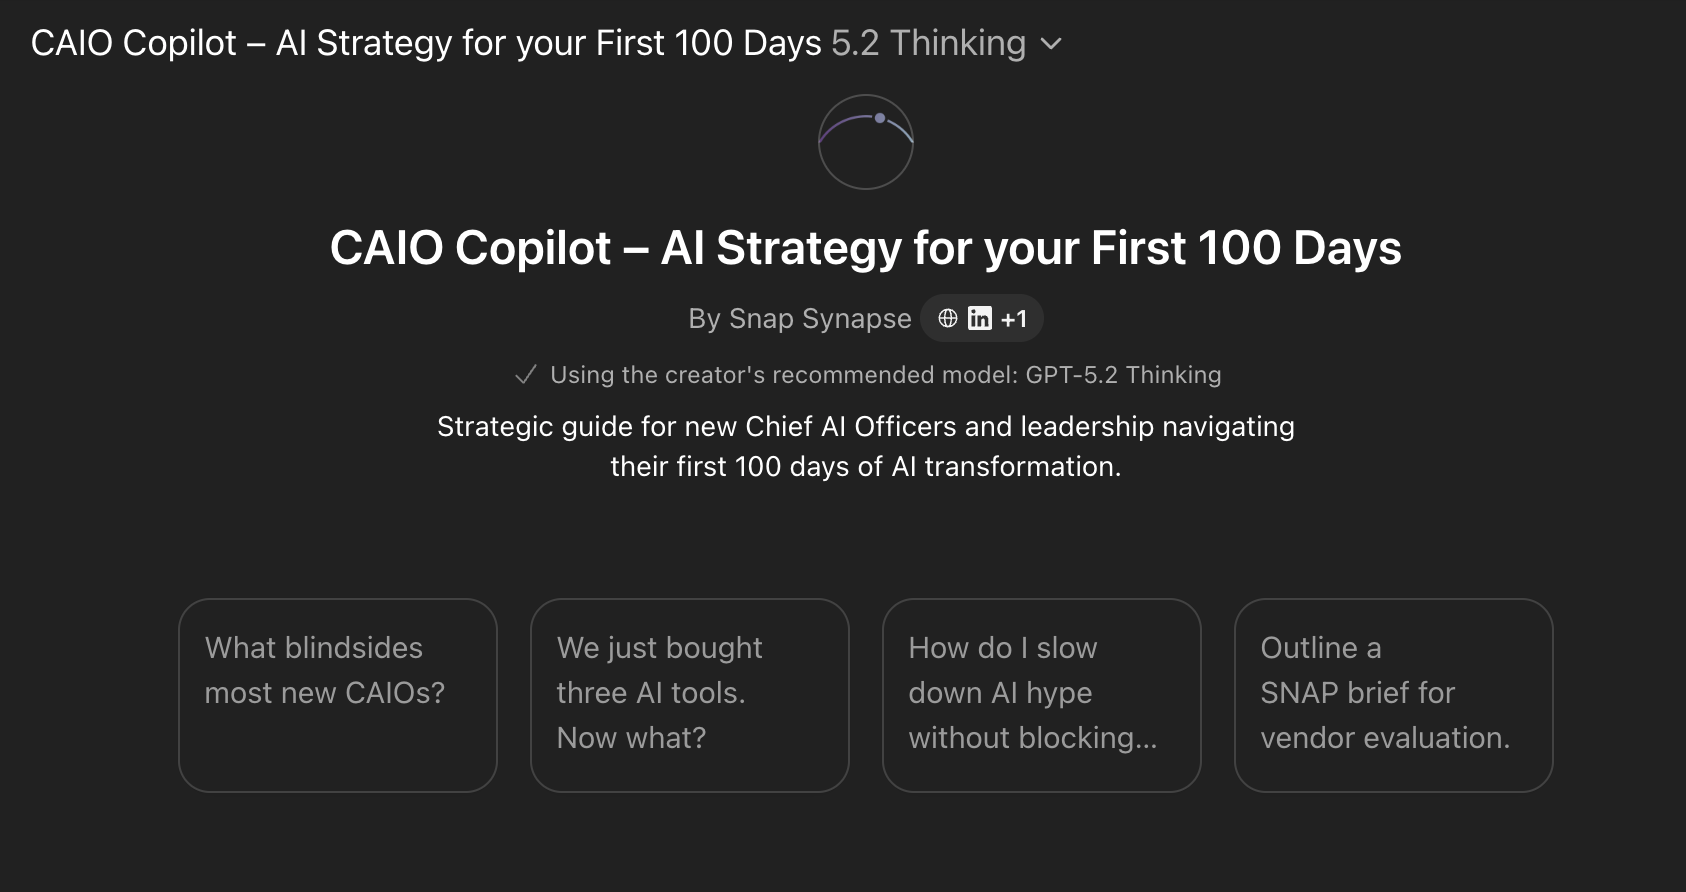Select "What blindsides most new CAIOs?" prompt
Screen dimensions: 1686x892
[x=338, y=695]
